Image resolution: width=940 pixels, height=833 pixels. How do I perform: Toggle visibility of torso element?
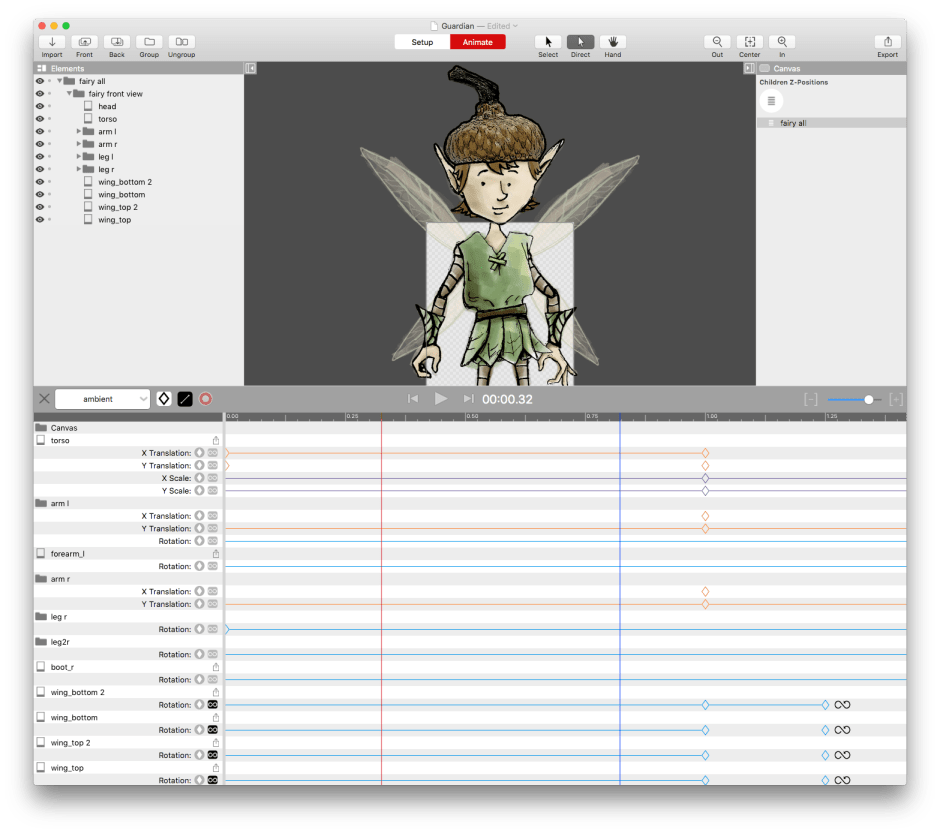(x=40, y=119)
